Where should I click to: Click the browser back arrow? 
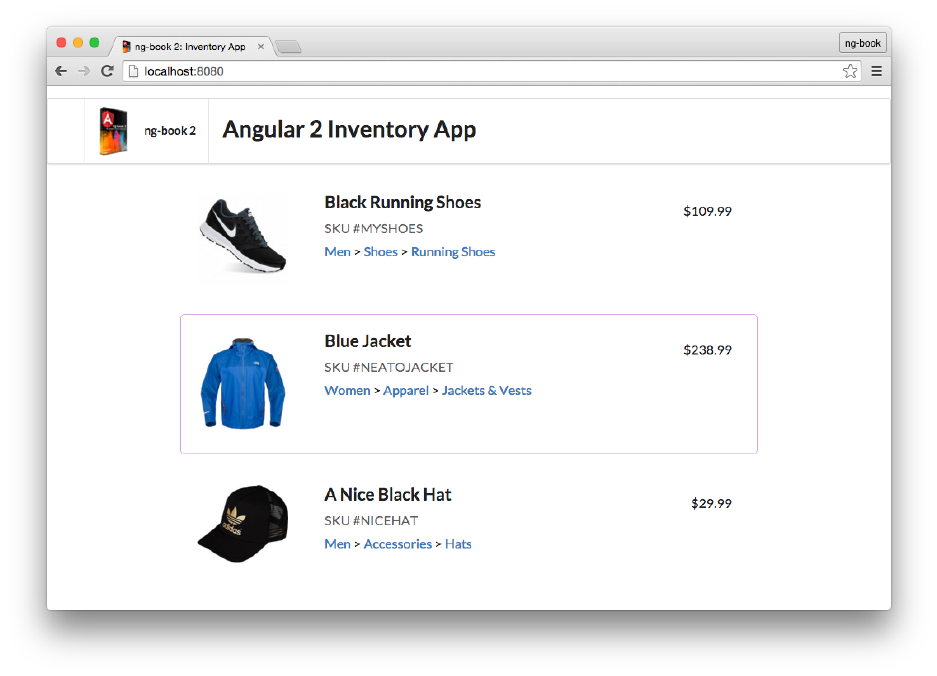61,71
